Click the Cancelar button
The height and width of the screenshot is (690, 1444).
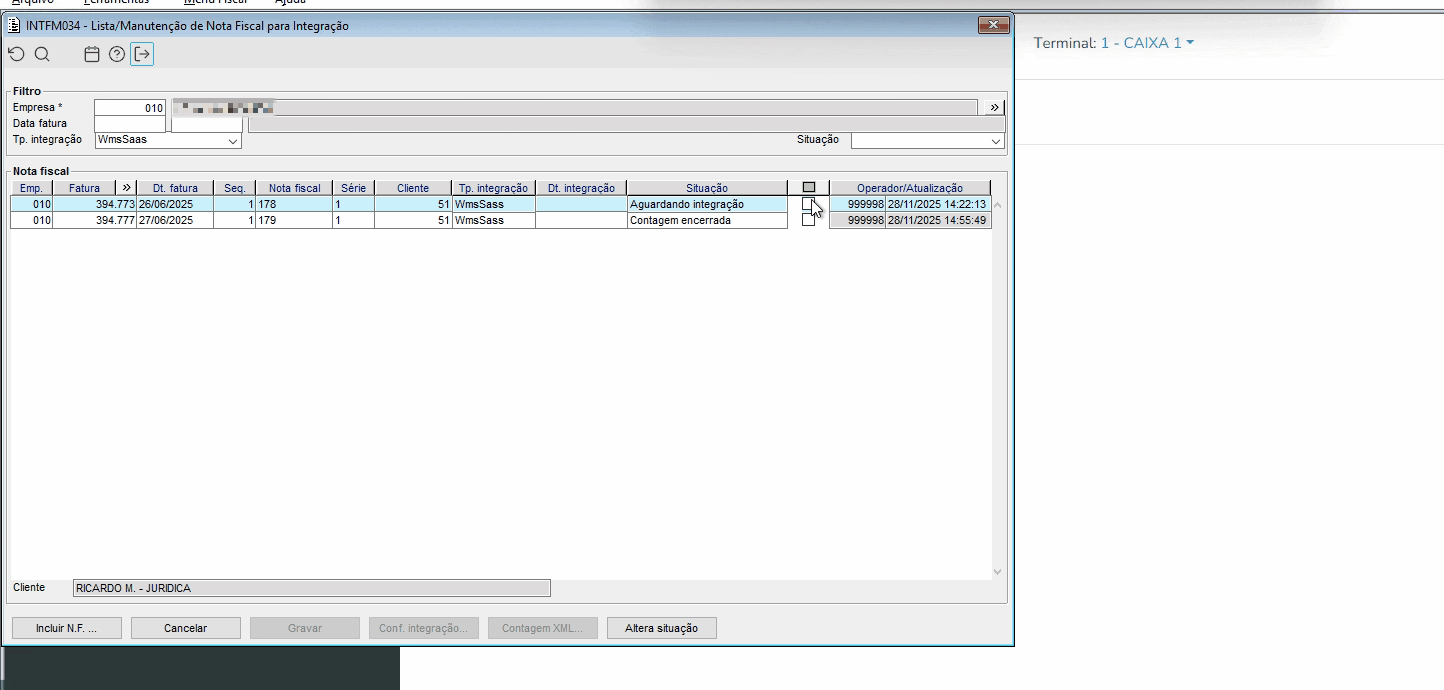[x=185, y=628]
